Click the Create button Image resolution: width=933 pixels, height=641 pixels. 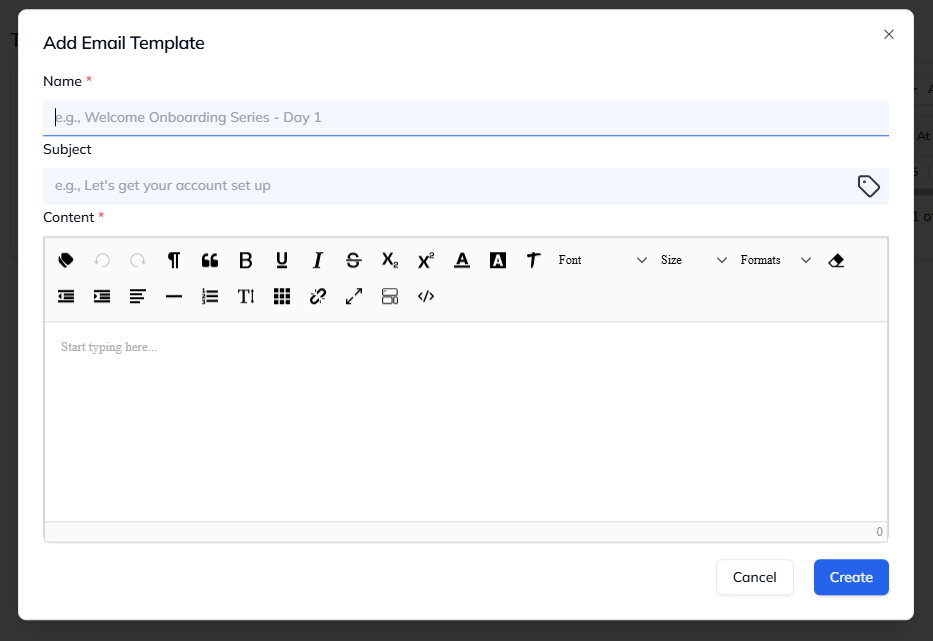850,577
